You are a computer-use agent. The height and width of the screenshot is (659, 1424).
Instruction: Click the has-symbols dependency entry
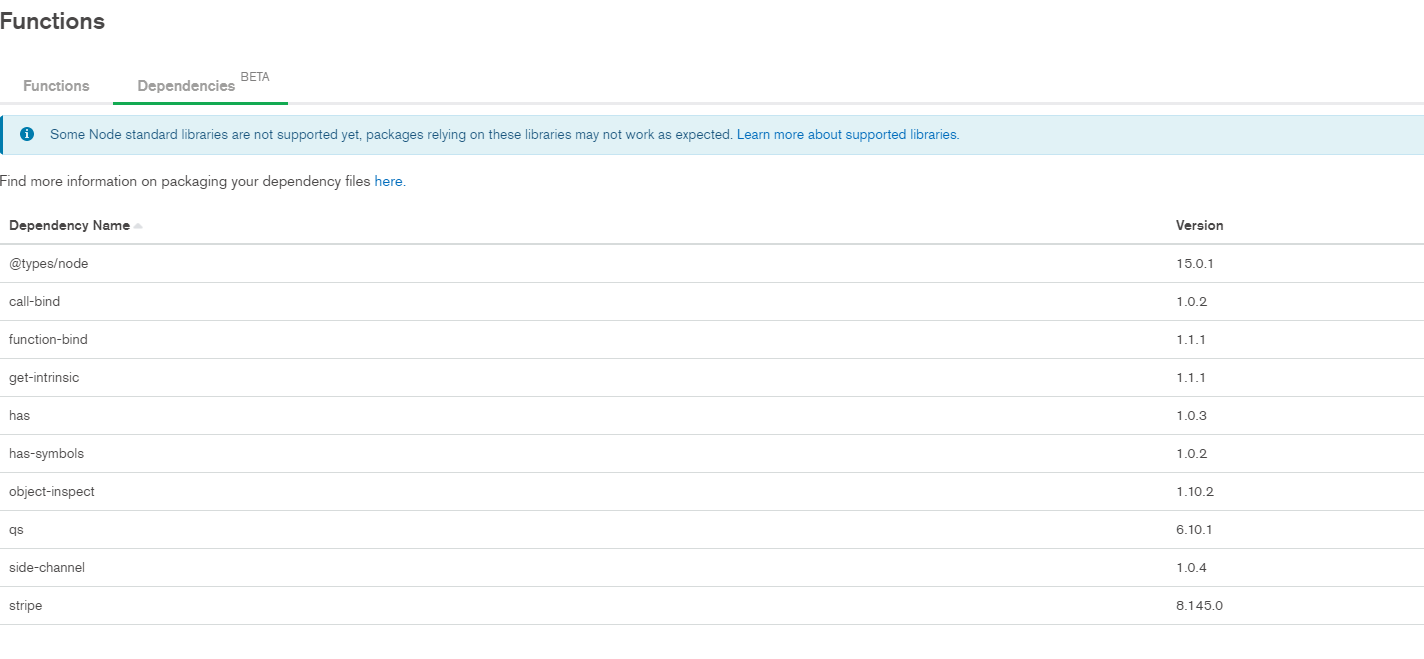point(46,453)
